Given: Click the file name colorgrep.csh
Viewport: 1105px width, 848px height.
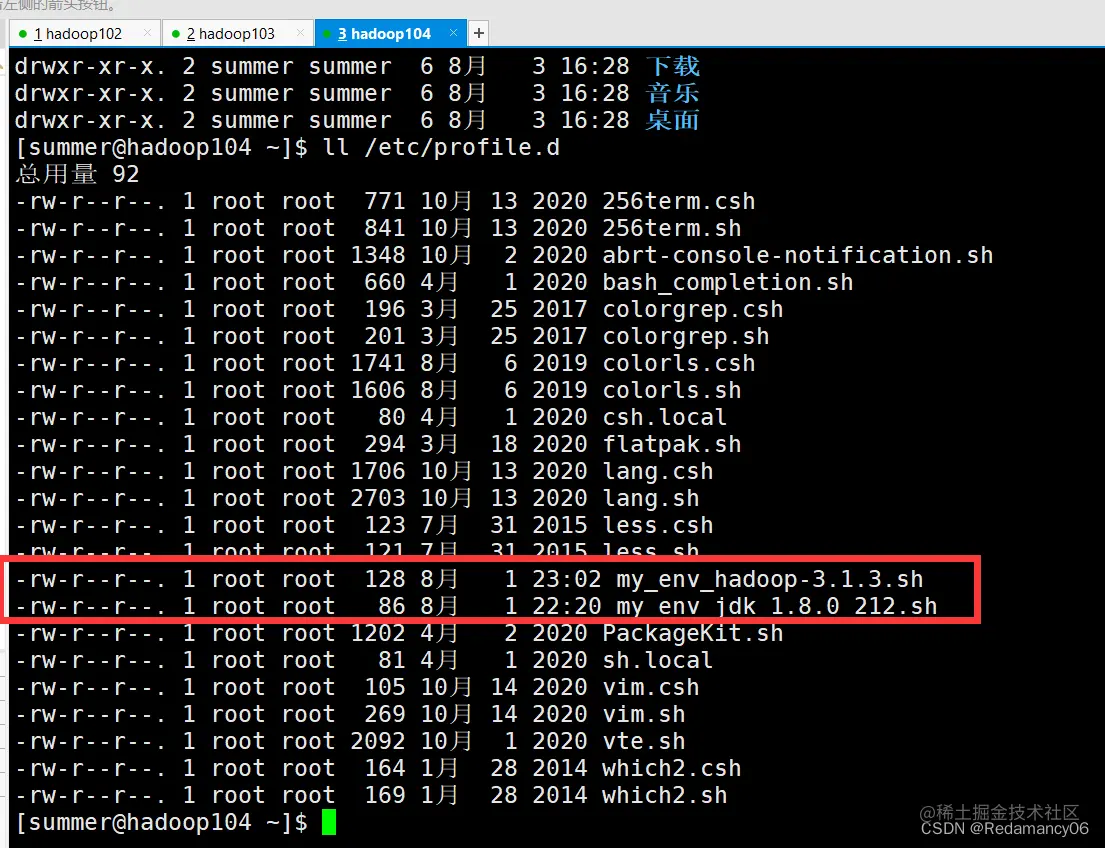Looking at the screenshot, I should 693,309.
